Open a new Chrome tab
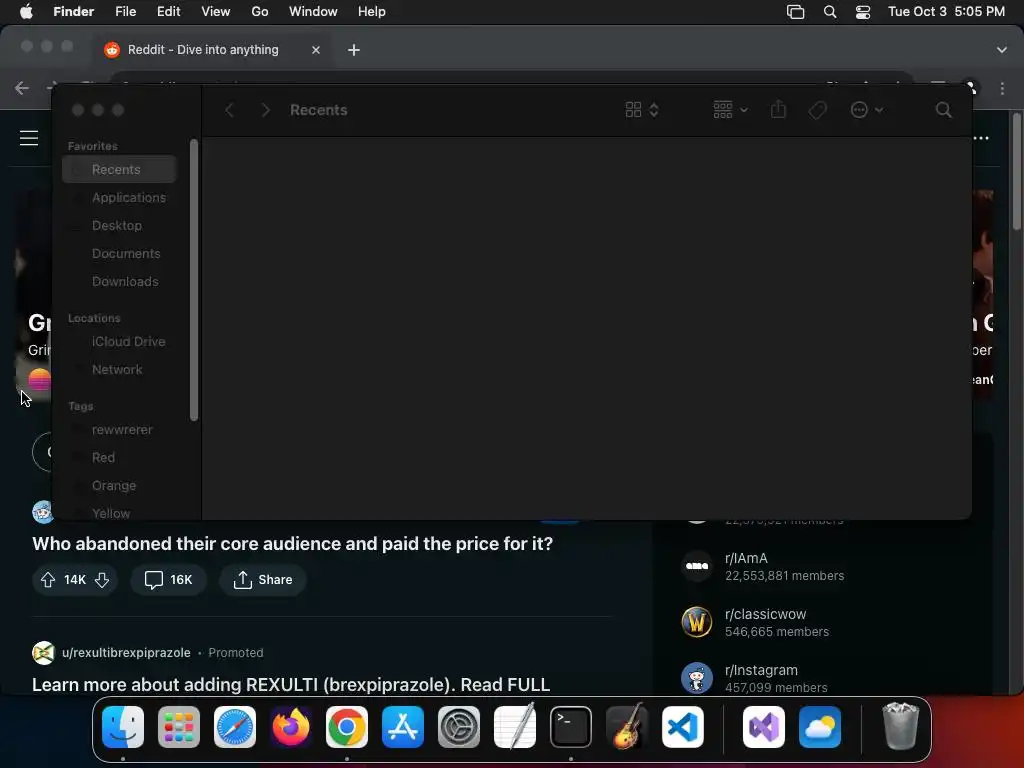Screen dimensions: 1024x768 354,50
